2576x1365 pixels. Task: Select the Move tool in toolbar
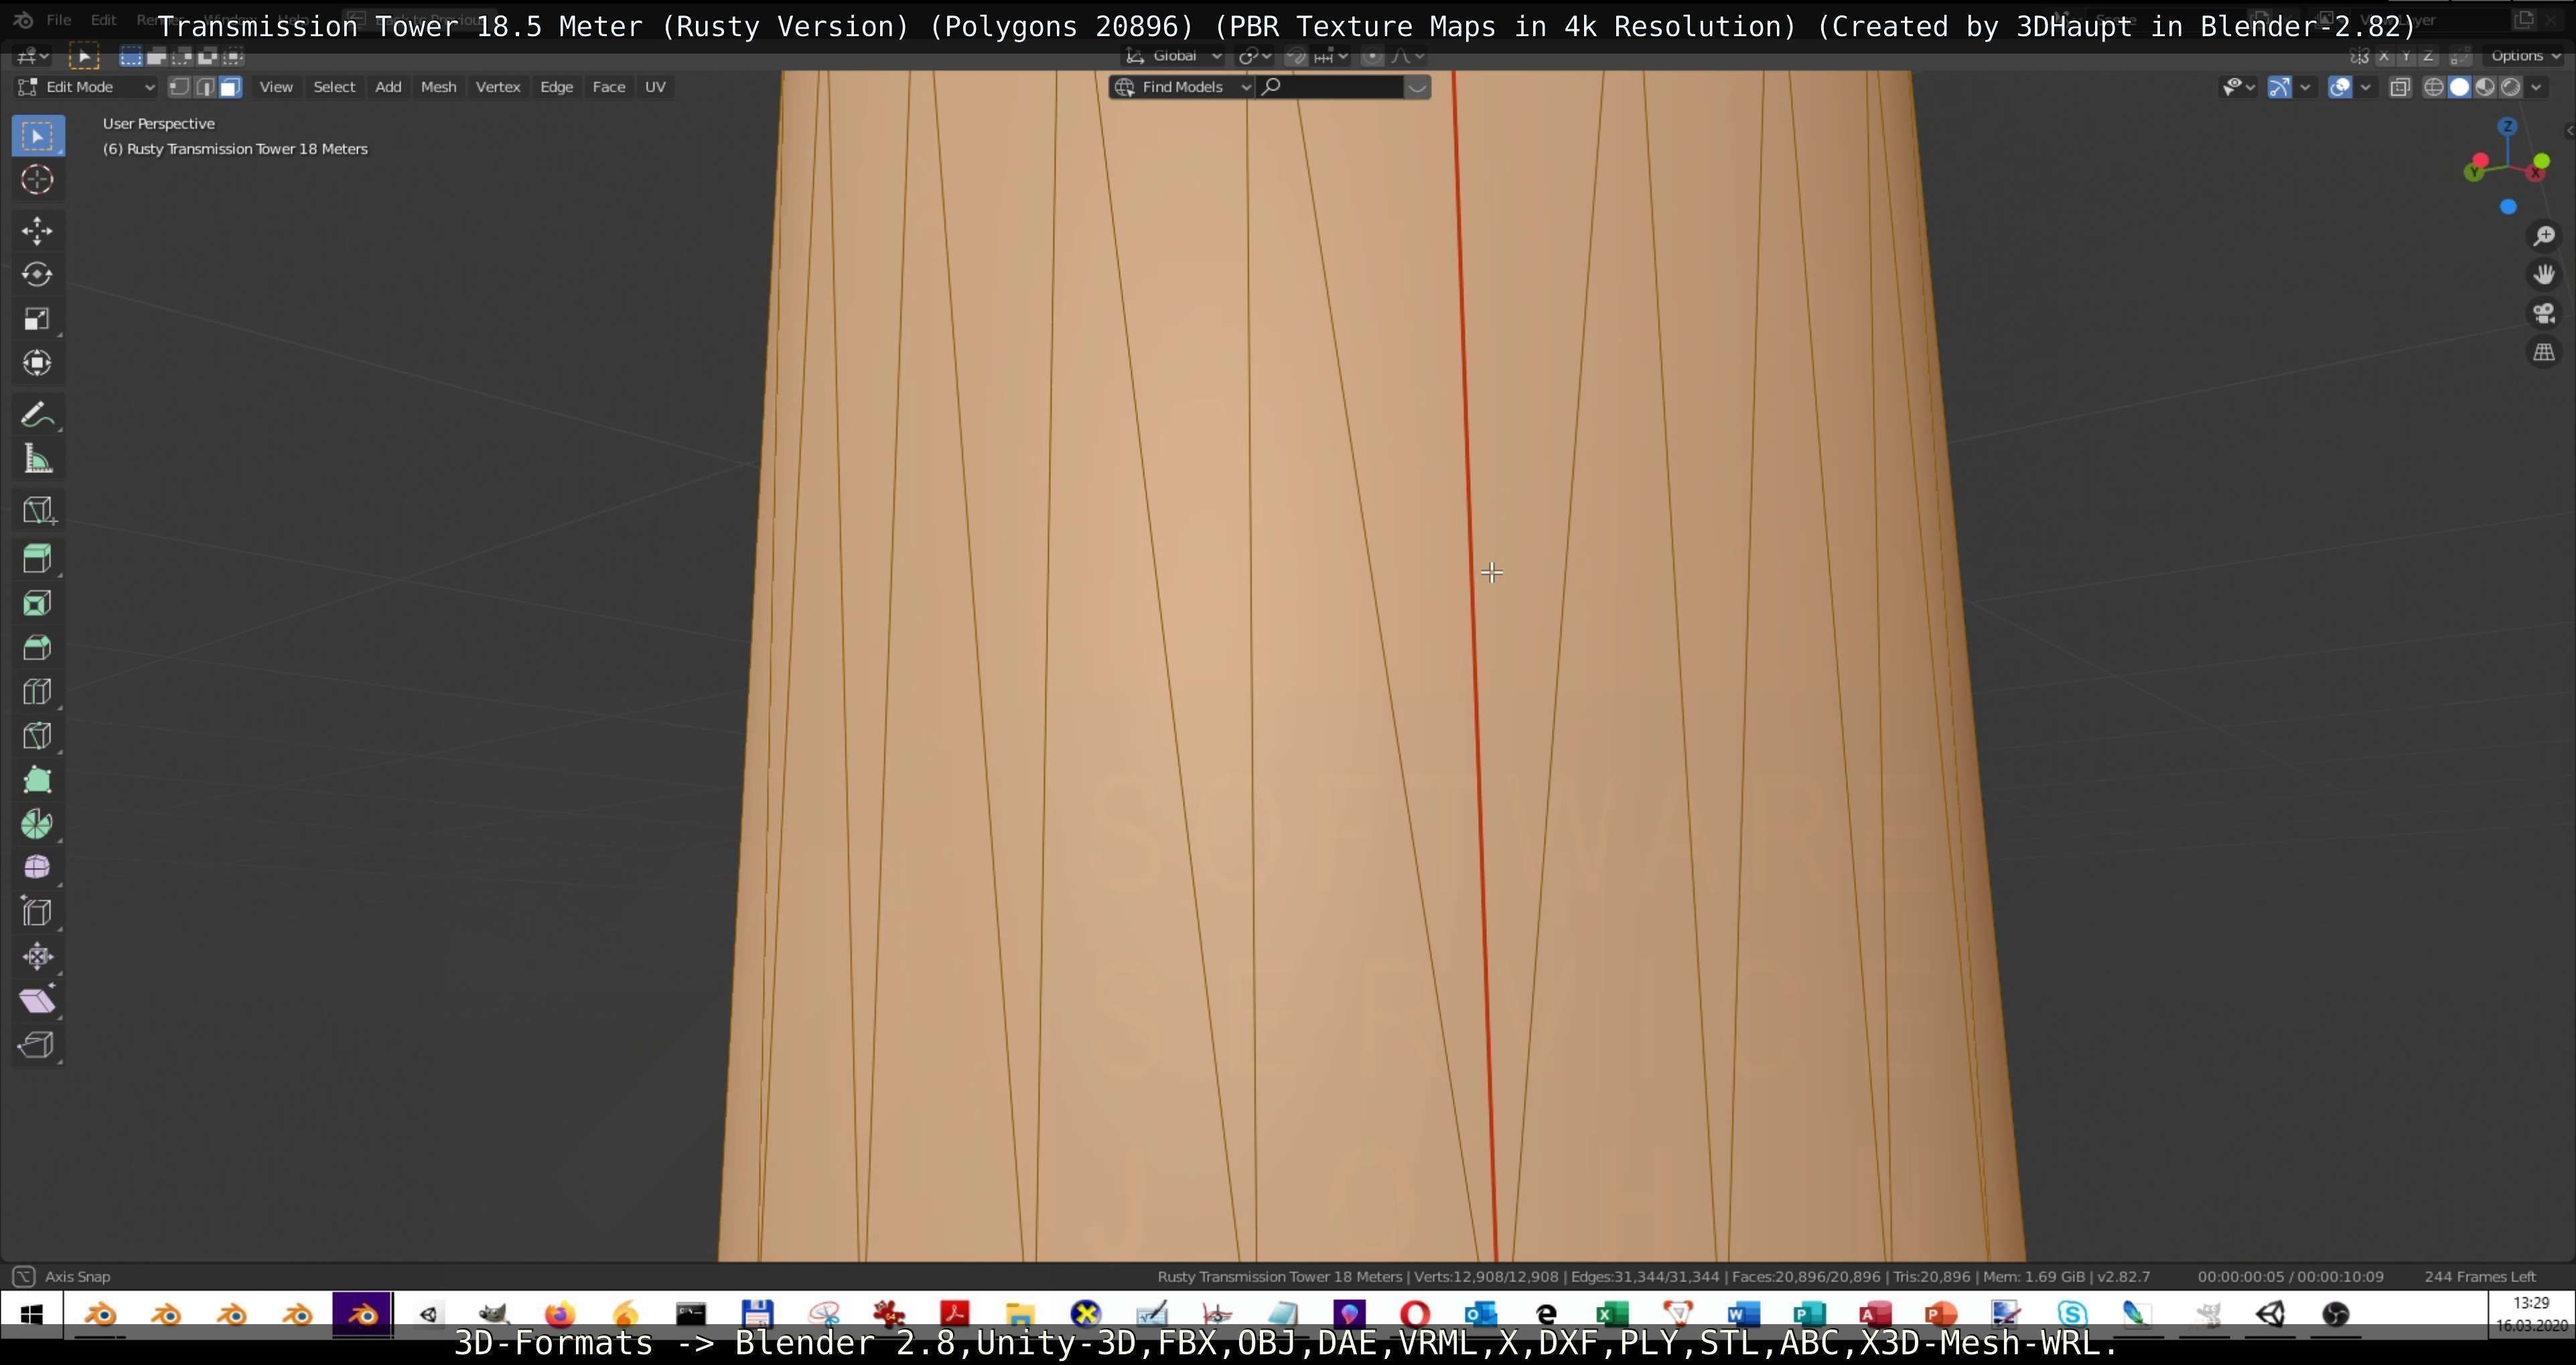[x=37, y=231]
